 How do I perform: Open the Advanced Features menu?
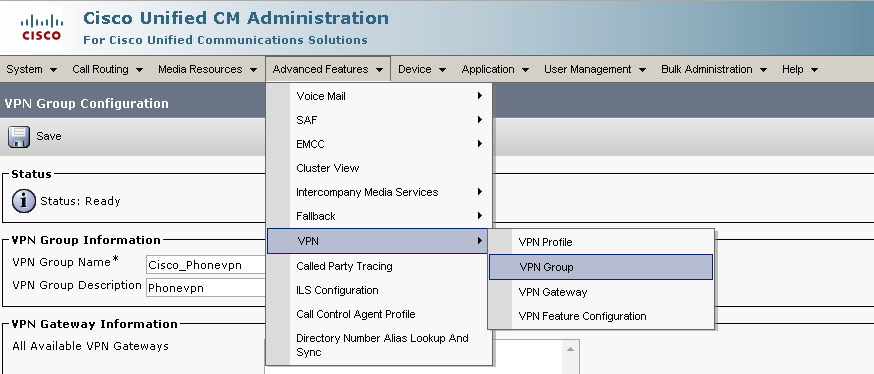pyautogui.click(x=328, y=70)
